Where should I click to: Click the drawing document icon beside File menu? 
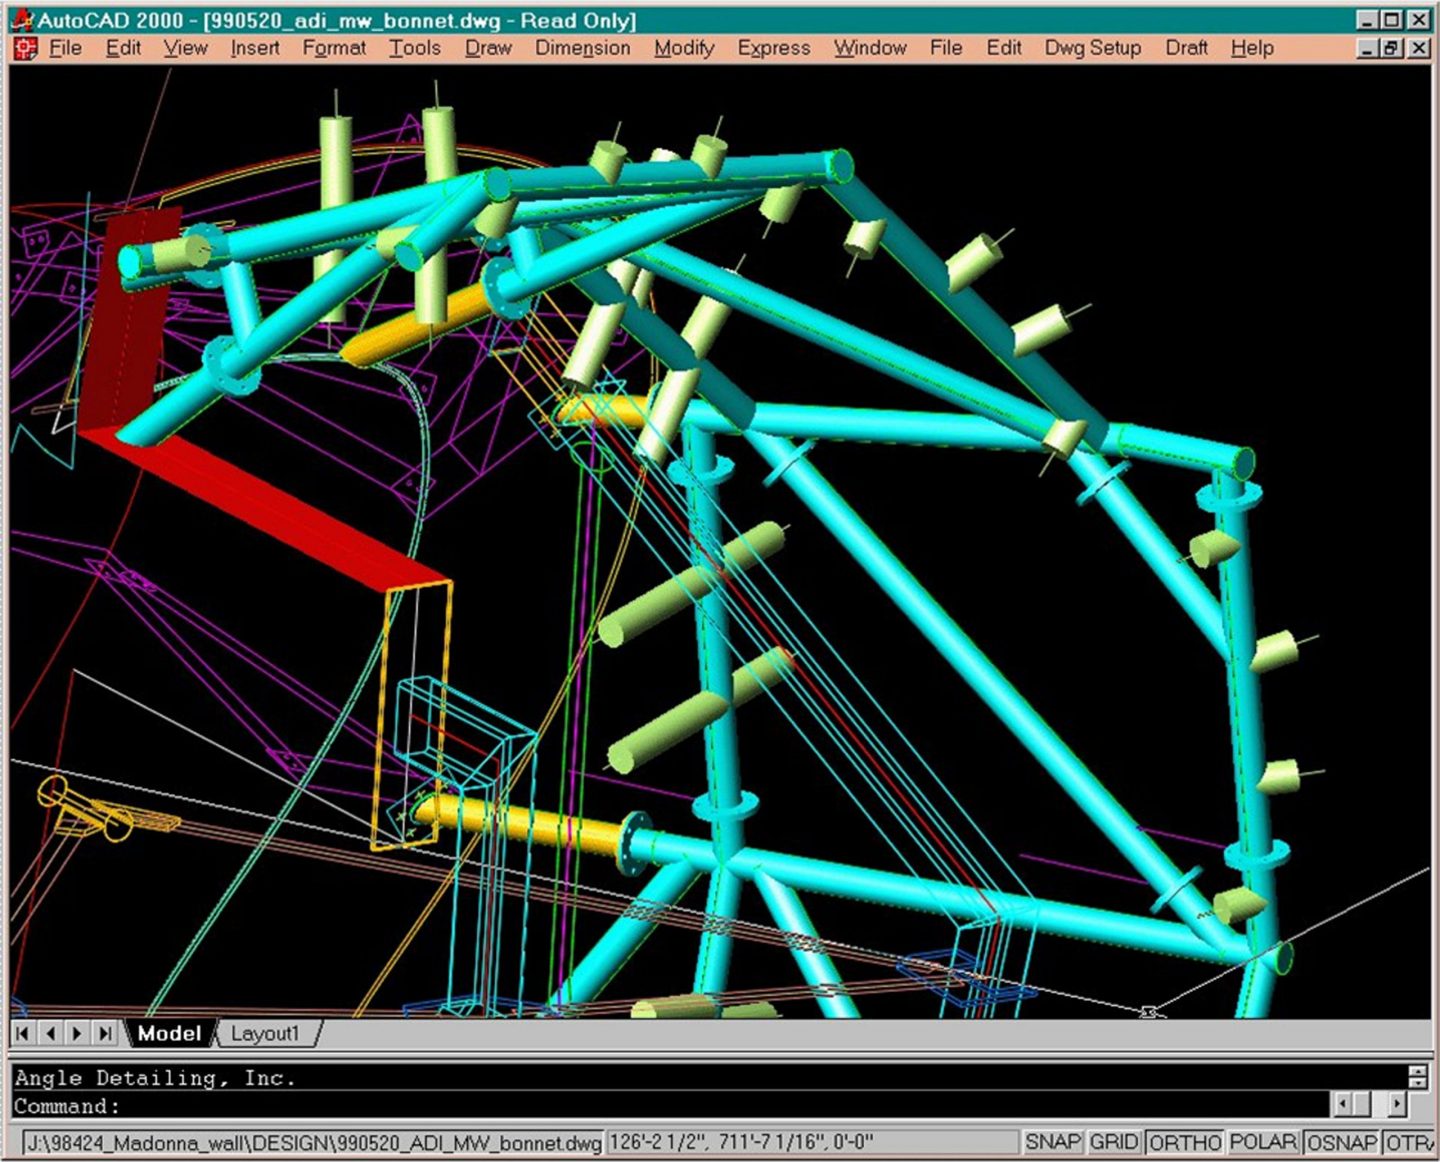[x=25, y=48]
